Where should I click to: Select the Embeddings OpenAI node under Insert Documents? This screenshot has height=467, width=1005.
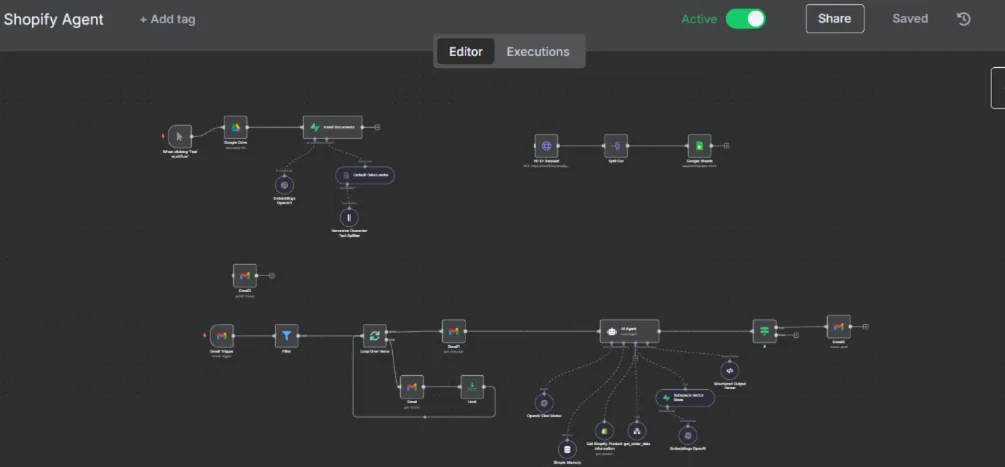coord(285,186)
